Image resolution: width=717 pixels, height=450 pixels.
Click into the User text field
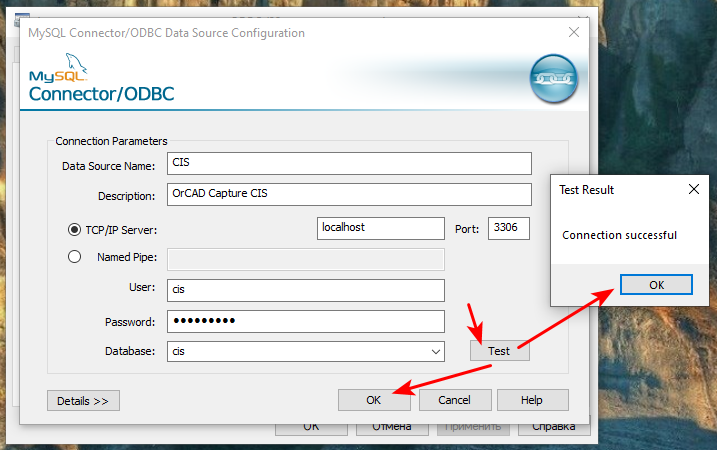tap(305, 290)
